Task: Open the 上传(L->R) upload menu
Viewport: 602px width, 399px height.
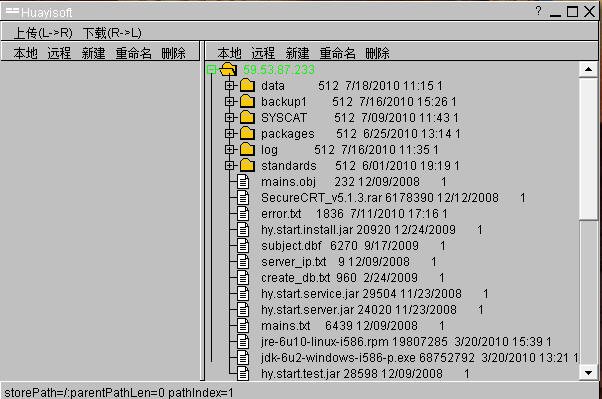Action: click(43, 33)
